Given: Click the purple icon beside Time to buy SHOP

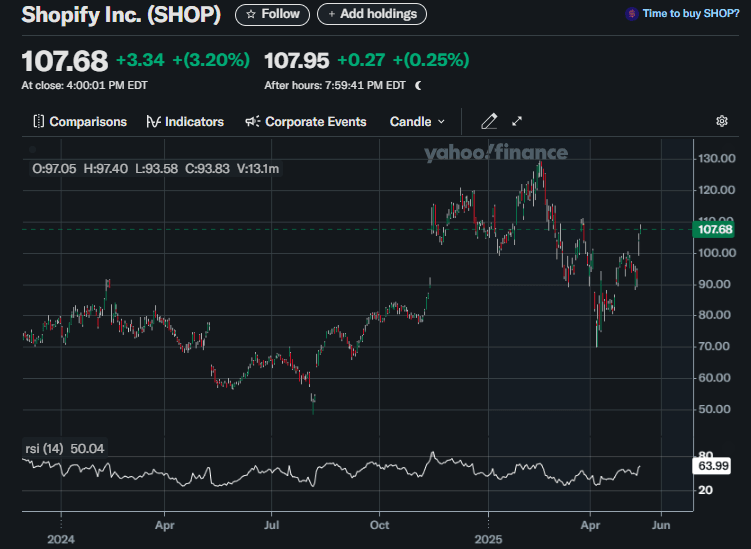Looking at the screenshot, I should (631, 14).
